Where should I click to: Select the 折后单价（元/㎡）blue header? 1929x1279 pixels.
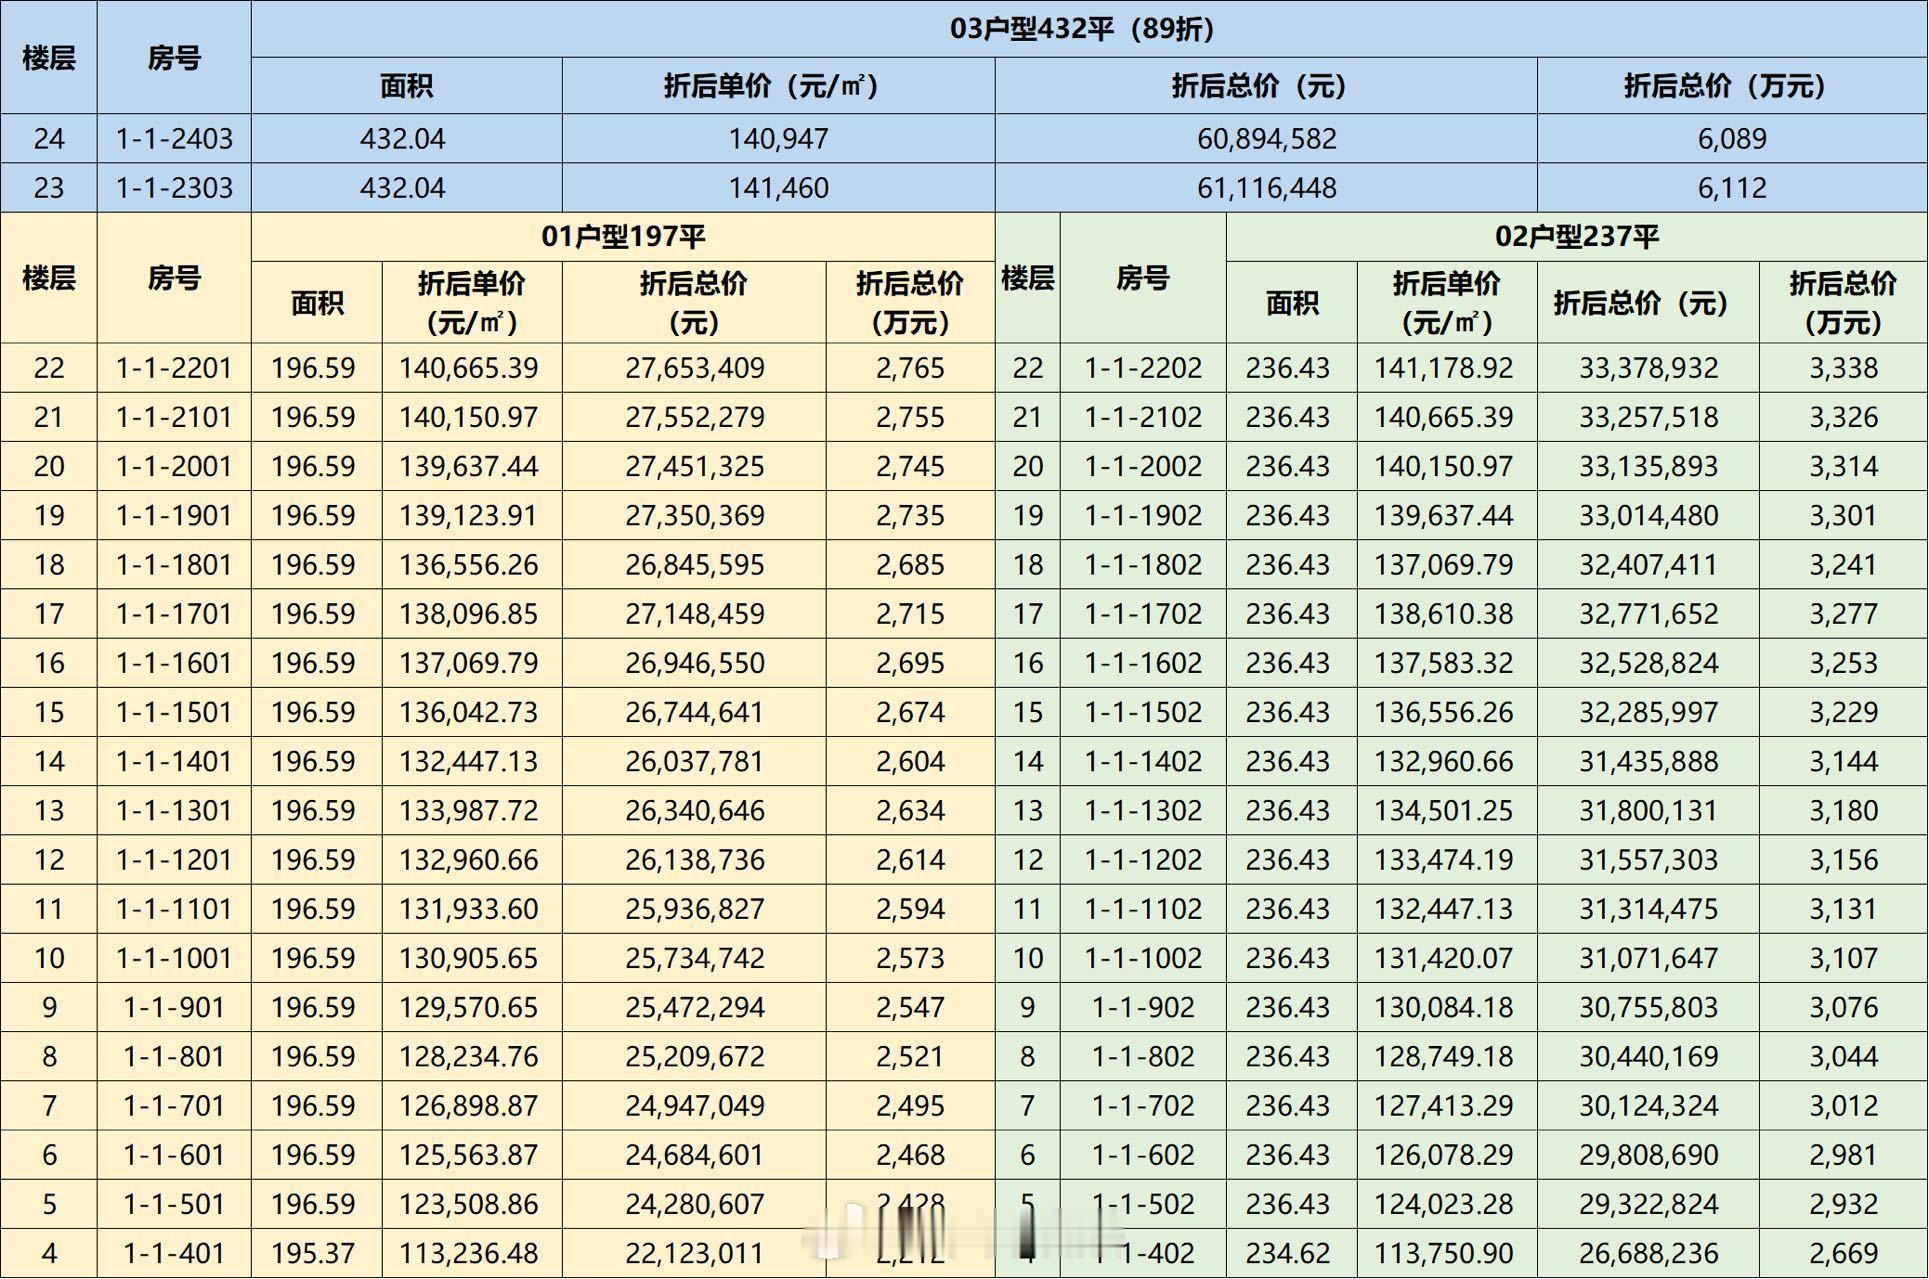(771, 86)
